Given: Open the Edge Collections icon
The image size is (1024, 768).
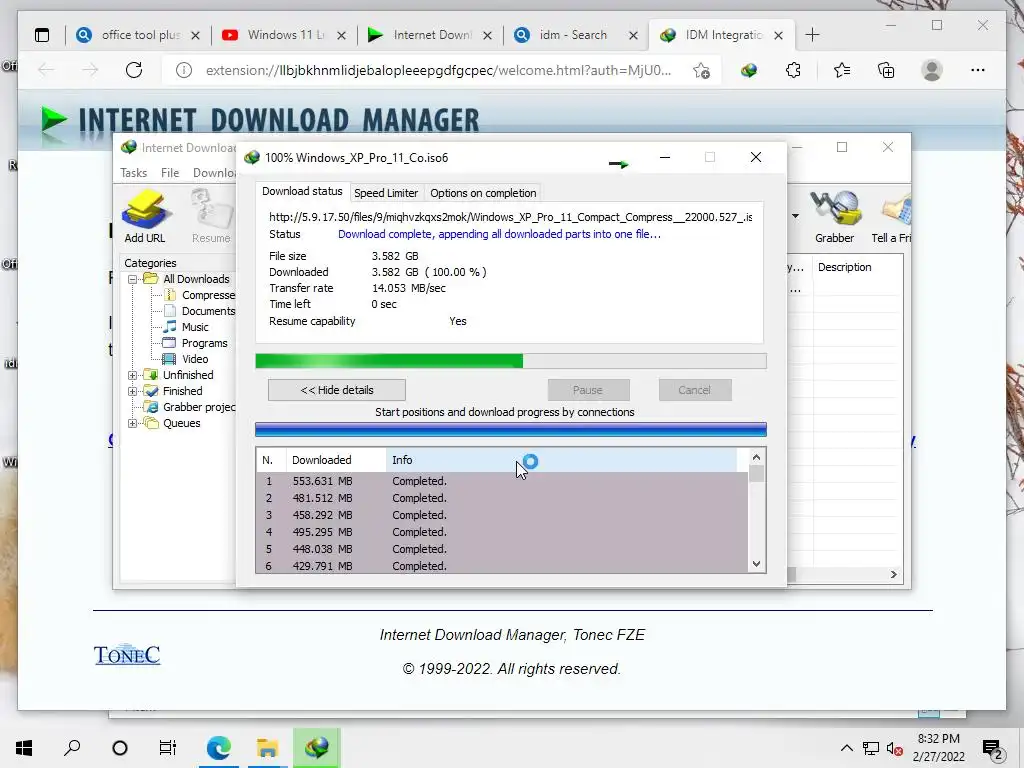Looking at the screenshot, I should tap(886, 71).
